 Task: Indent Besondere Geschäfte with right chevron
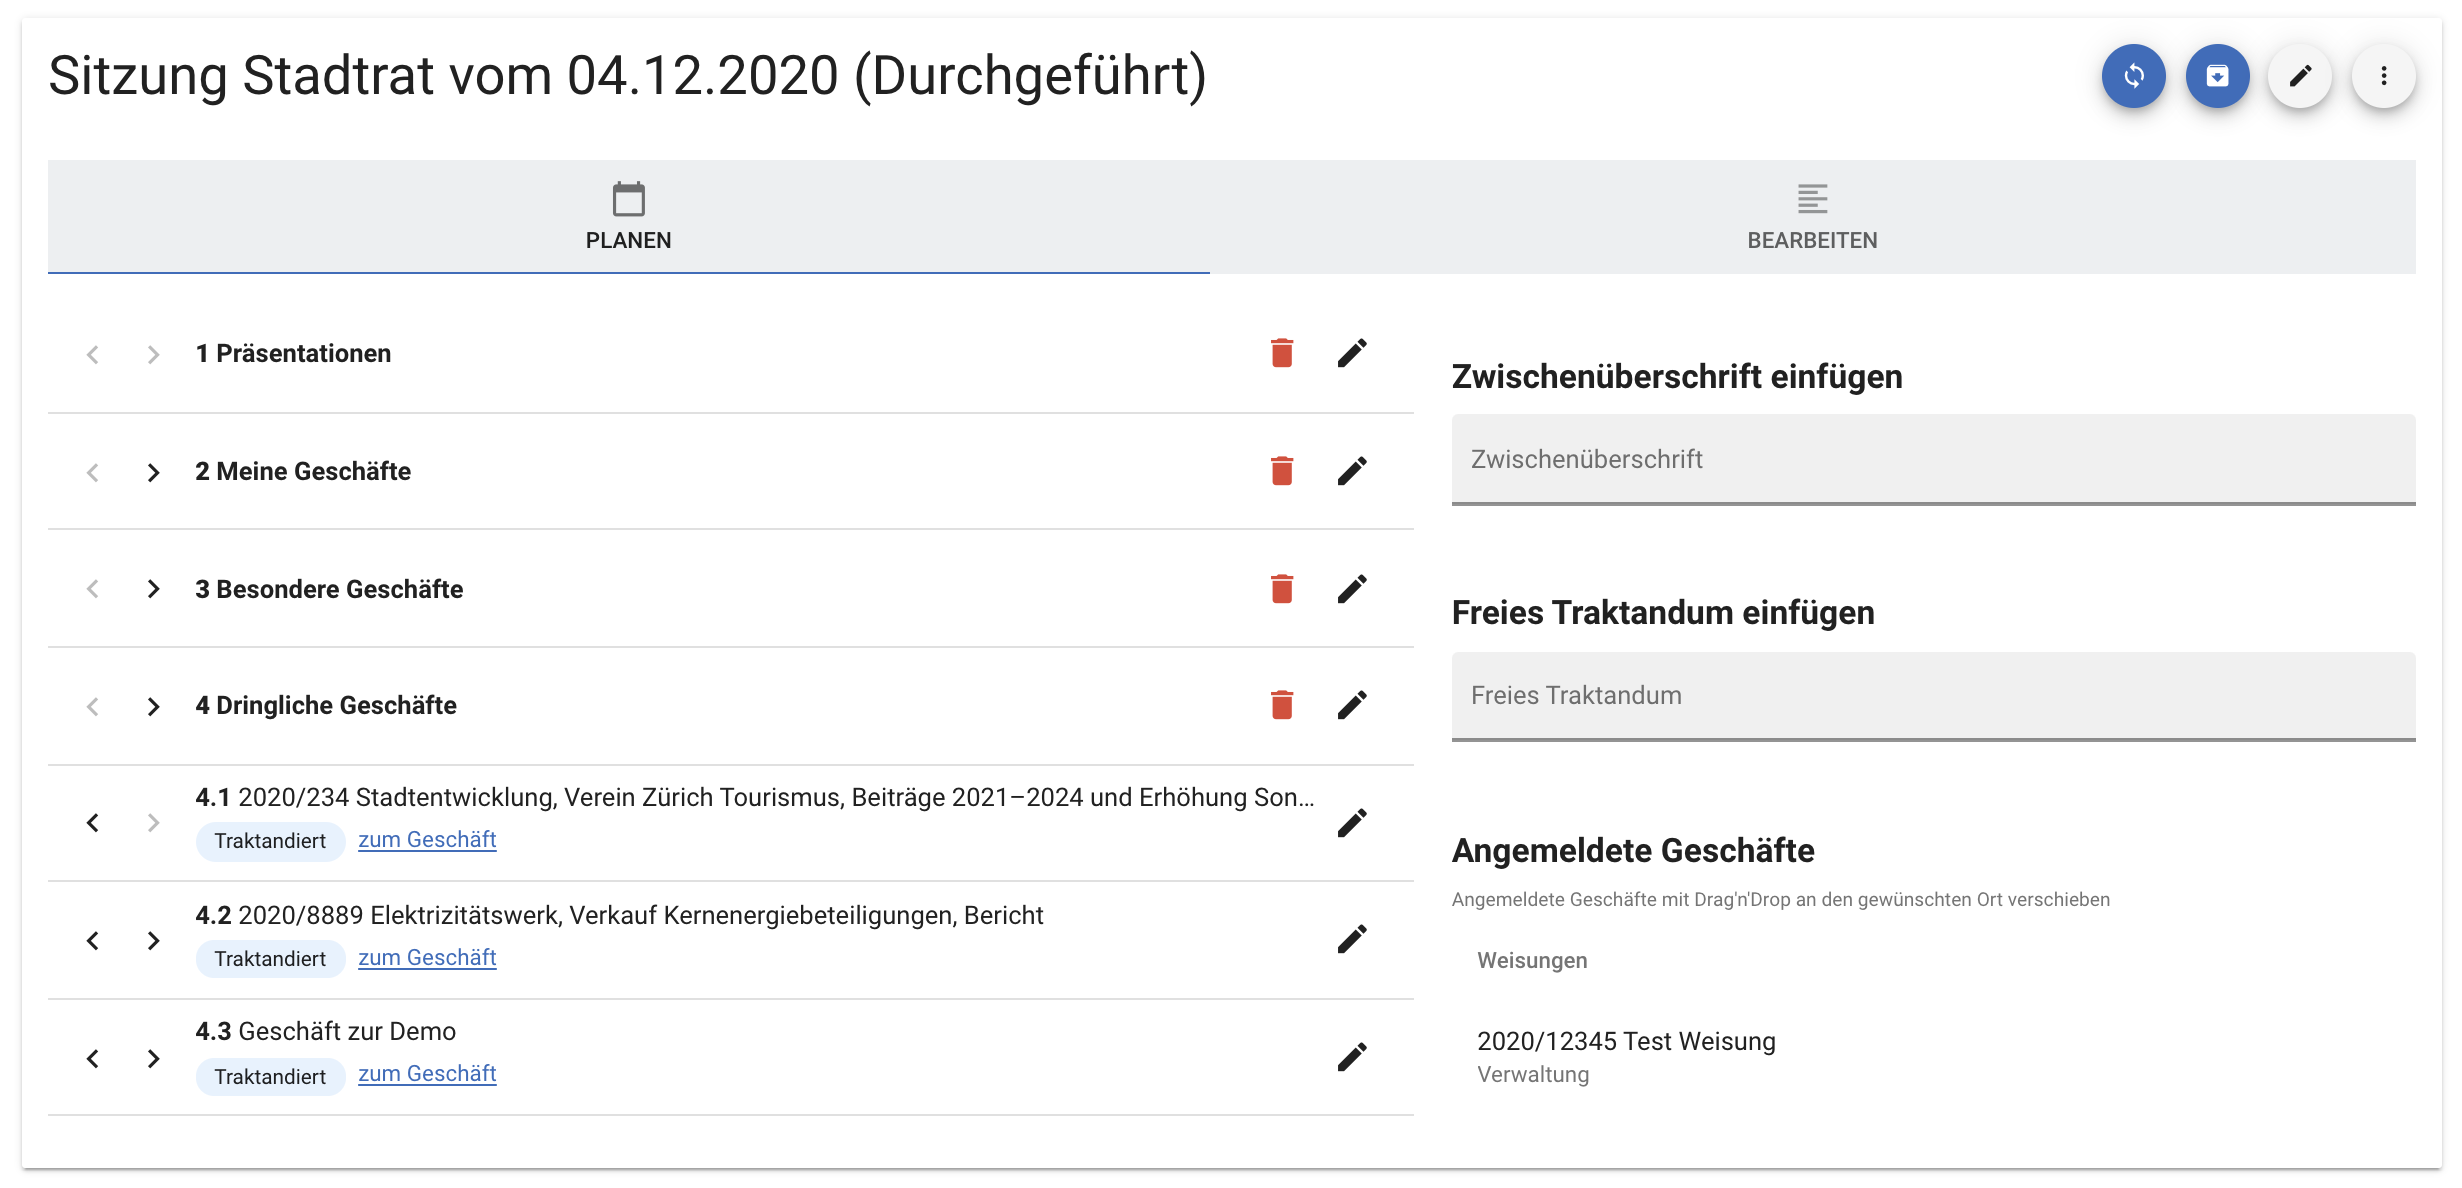coord(153,589)
